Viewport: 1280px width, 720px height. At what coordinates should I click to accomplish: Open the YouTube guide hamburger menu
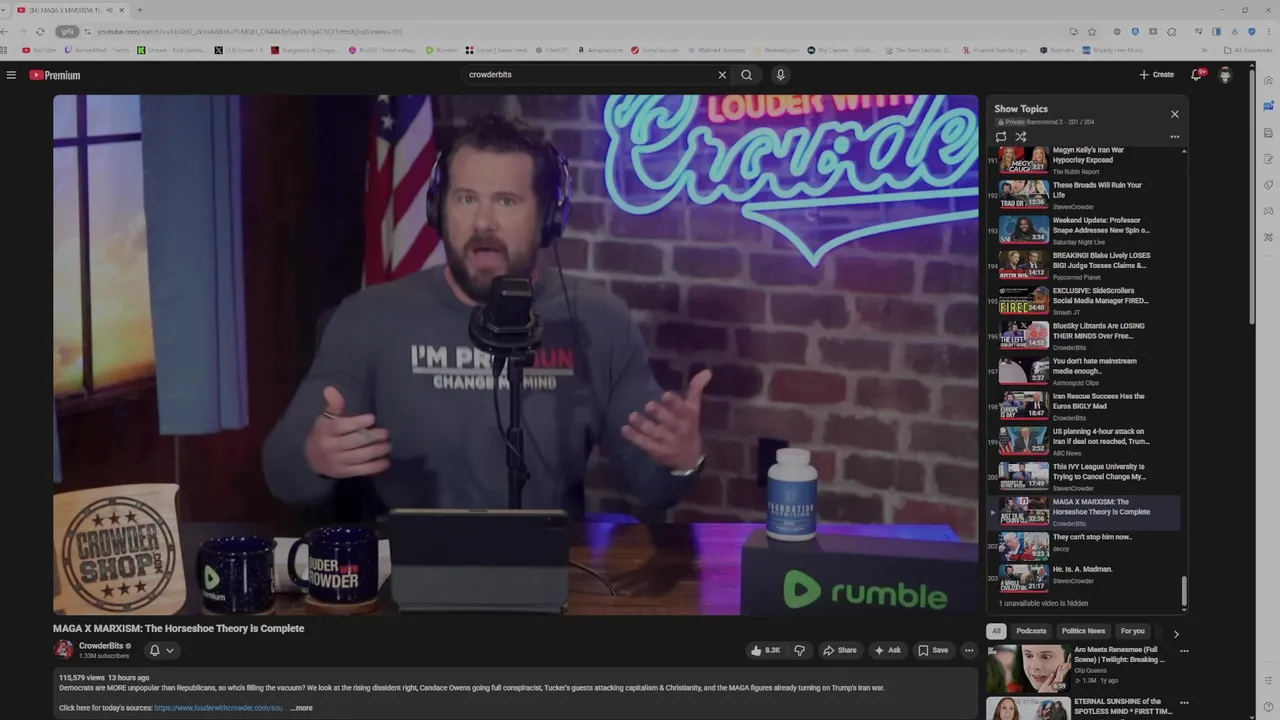click(11, 75)
